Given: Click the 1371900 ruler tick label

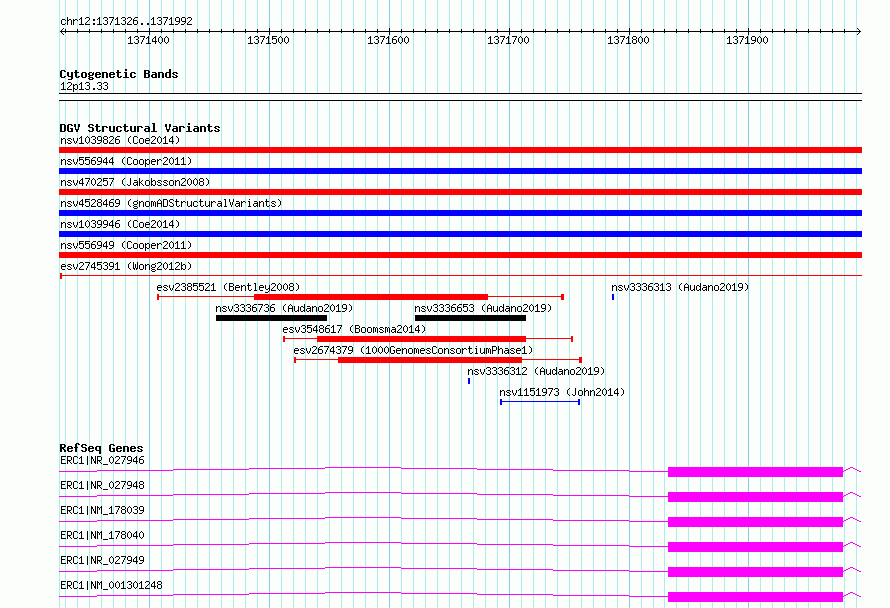Looking at the screenshot, I should pos(748,40).
